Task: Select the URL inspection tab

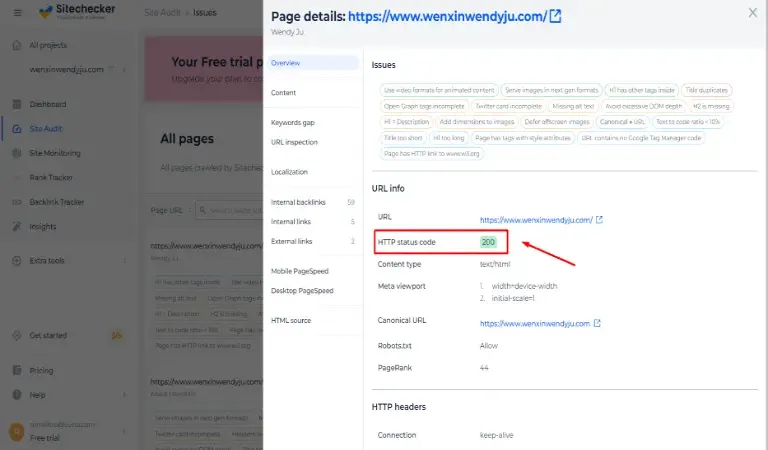Action: (294, 142)
